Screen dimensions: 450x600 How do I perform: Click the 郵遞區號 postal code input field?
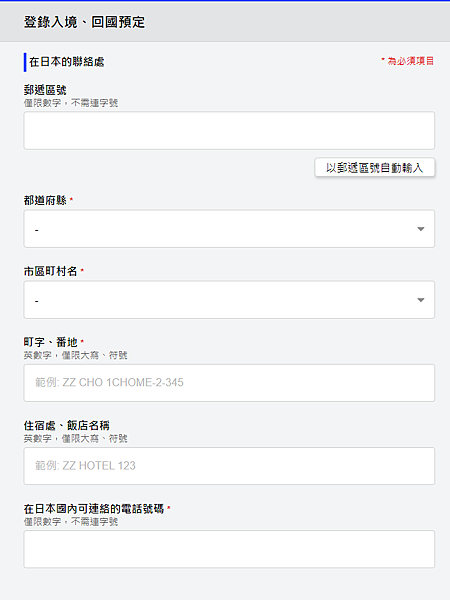tap(229, 130)
